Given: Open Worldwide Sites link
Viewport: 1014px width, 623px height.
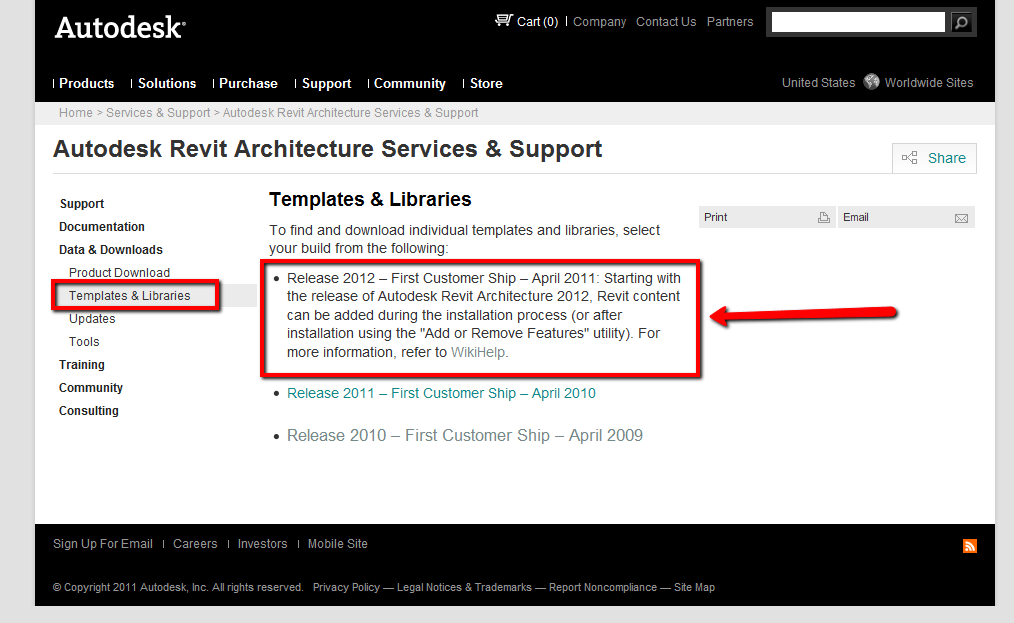Looking at the screenshot, I should (929, 83).
